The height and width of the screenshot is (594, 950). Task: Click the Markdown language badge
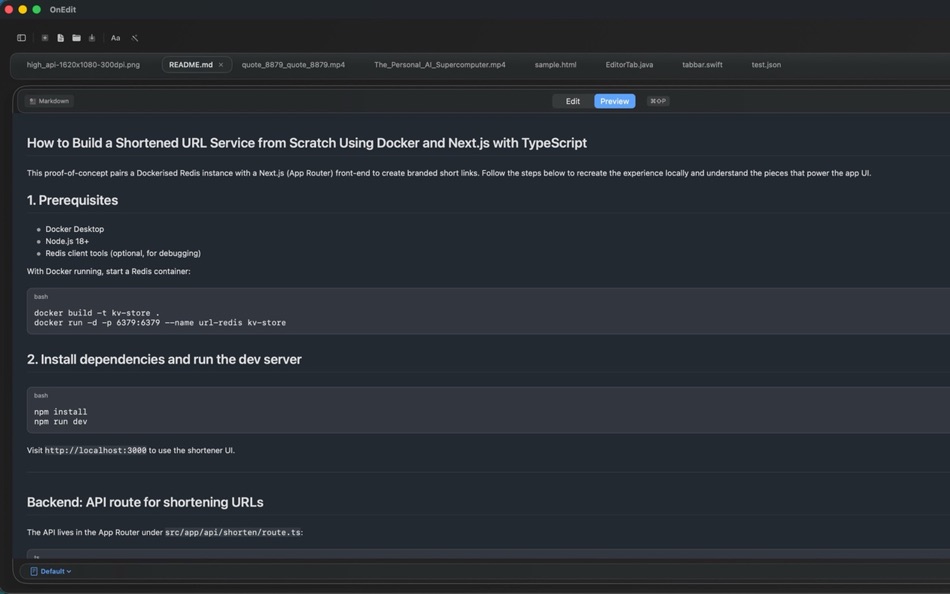click(49, 101)
